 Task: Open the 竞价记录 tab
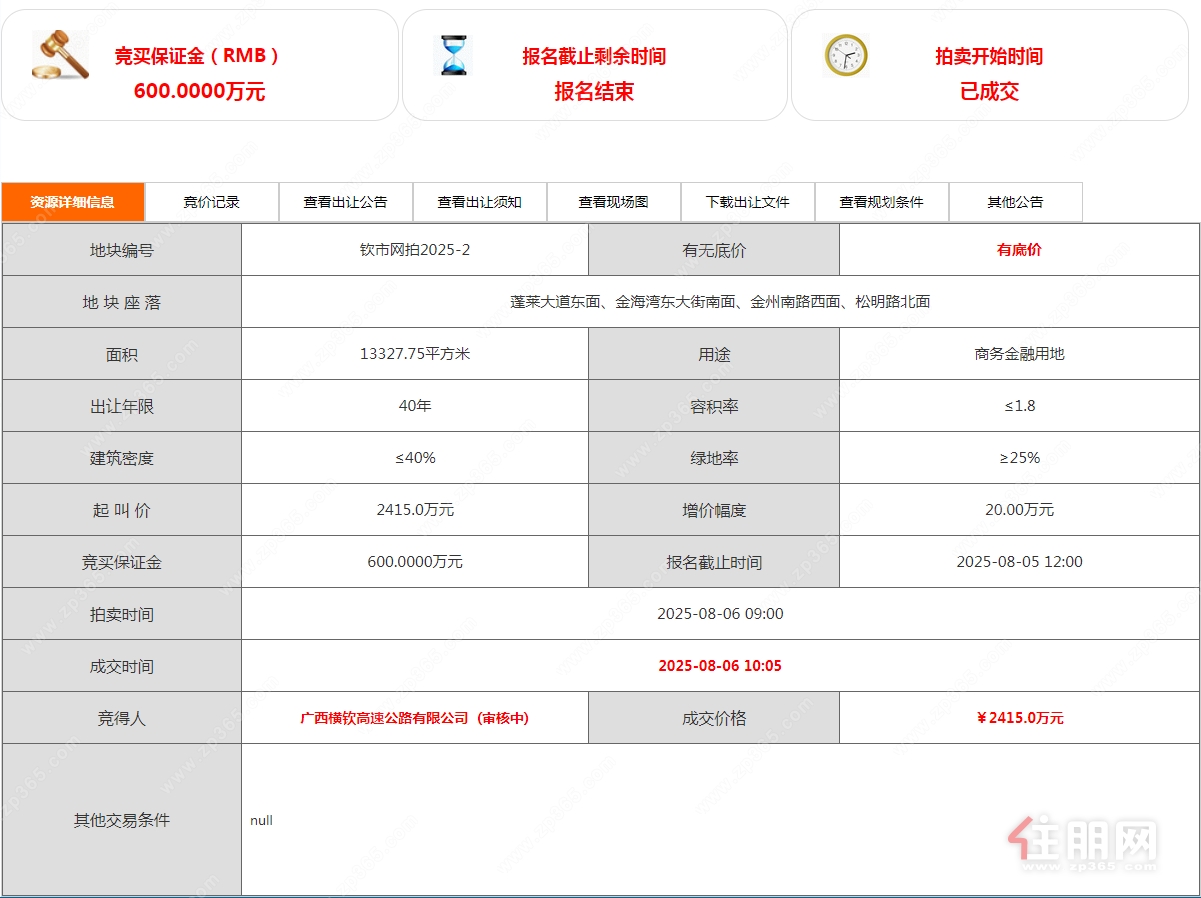pyautogui.click(x=212, y=202)
